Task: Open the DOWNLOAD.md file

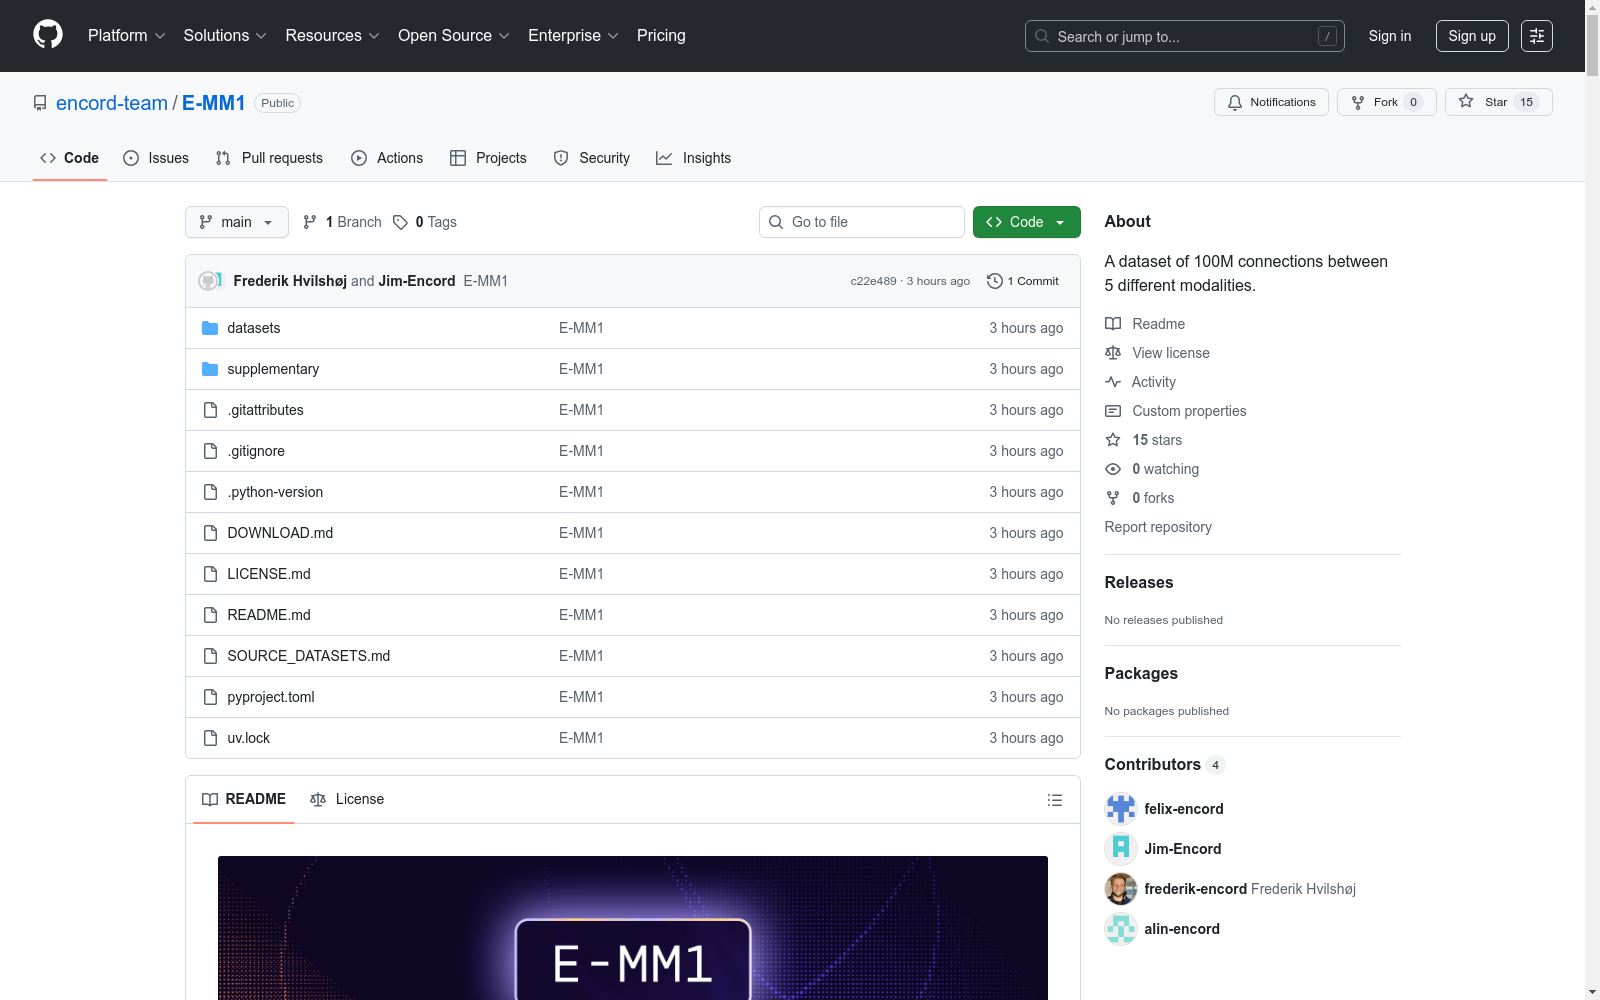Action: (280, 533)
